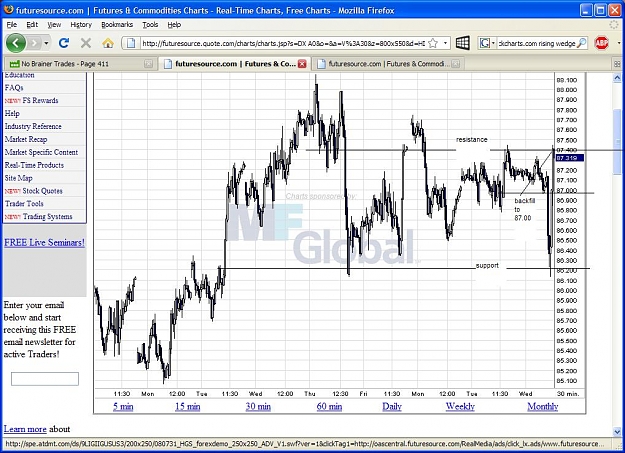Screen dimensions: 625x453
Task: Click the scrollbar down arrow
Action: pos(617,431)
